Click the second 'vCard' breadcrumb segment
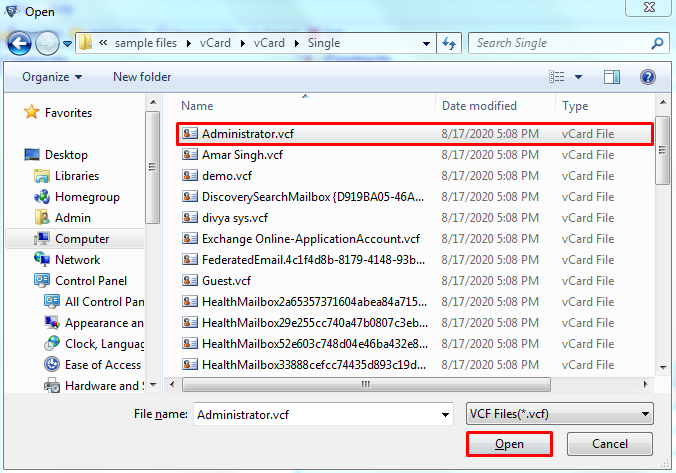Image resolution: width=676 pixels, height=473 pixels. (x=269, y=43)
